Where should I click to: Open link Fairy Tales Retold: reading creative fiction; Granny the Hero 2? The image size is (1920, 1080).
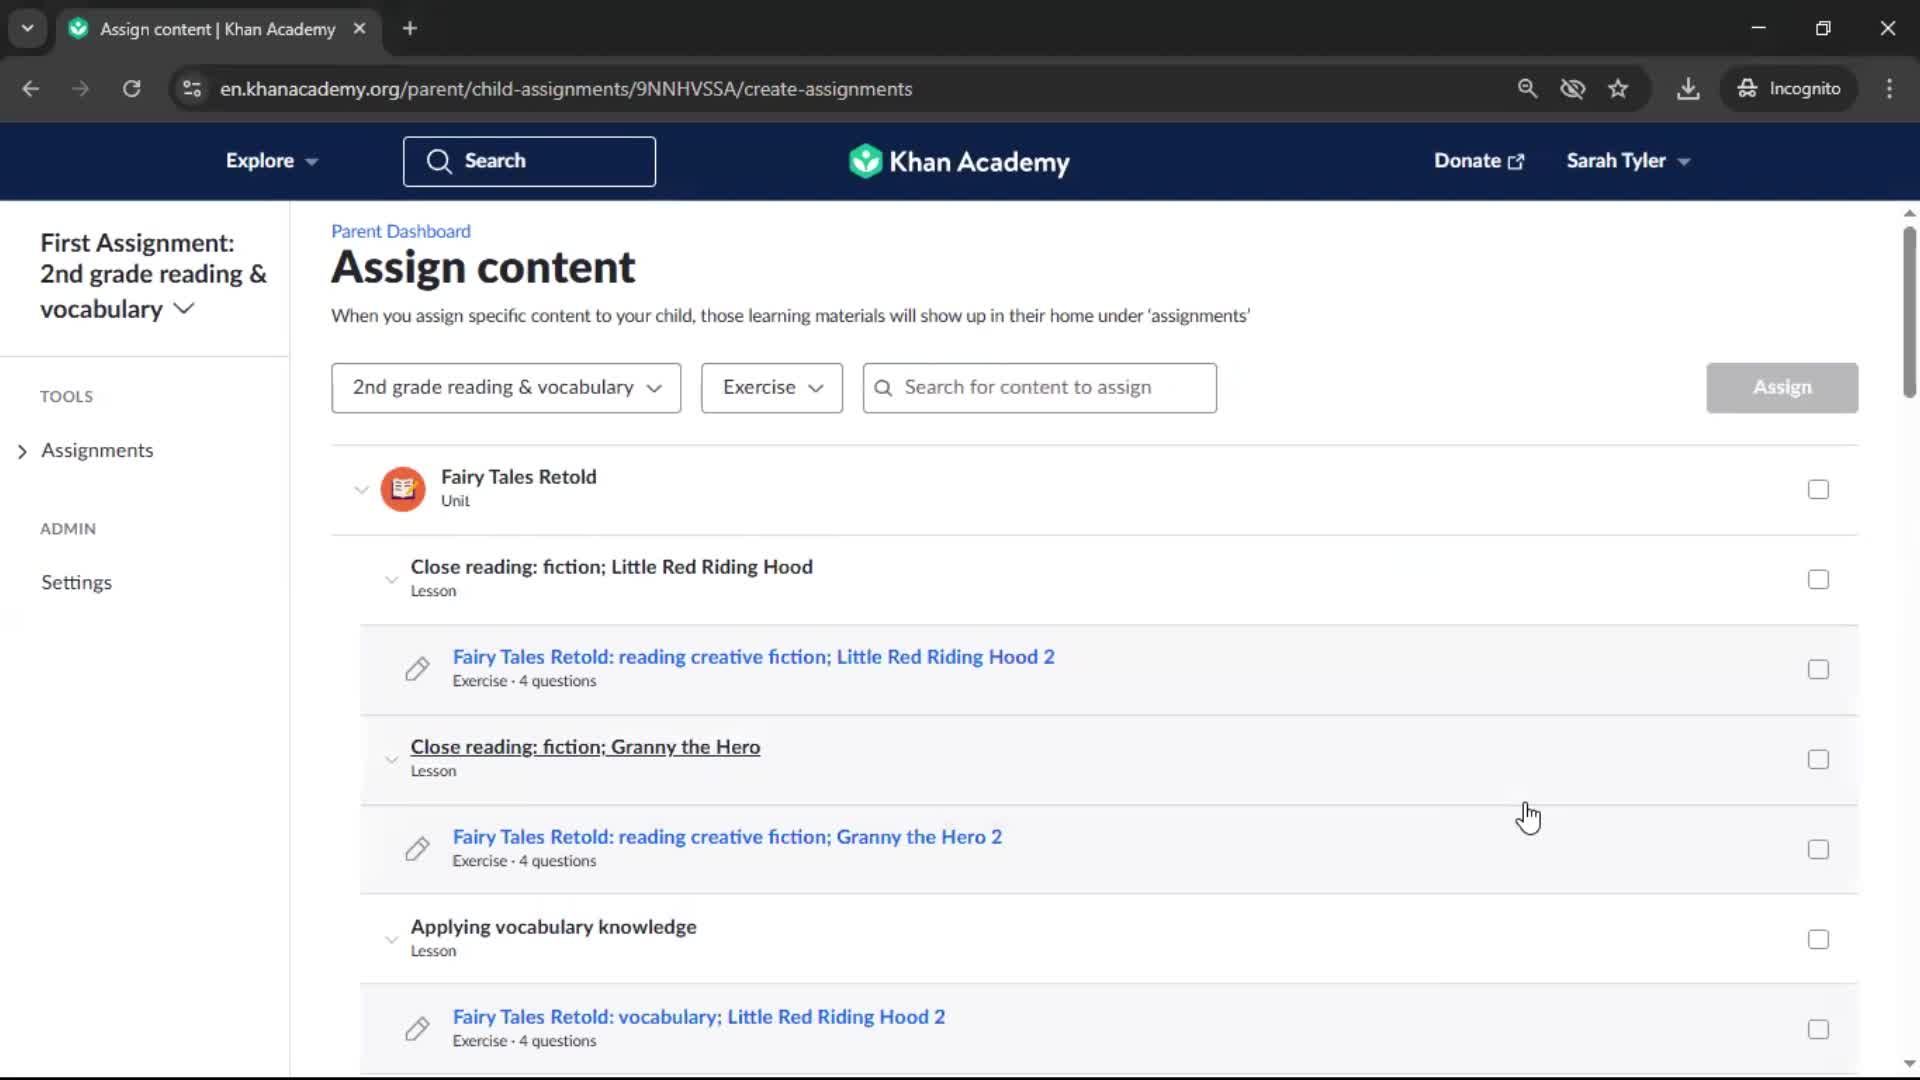(727, 837)
